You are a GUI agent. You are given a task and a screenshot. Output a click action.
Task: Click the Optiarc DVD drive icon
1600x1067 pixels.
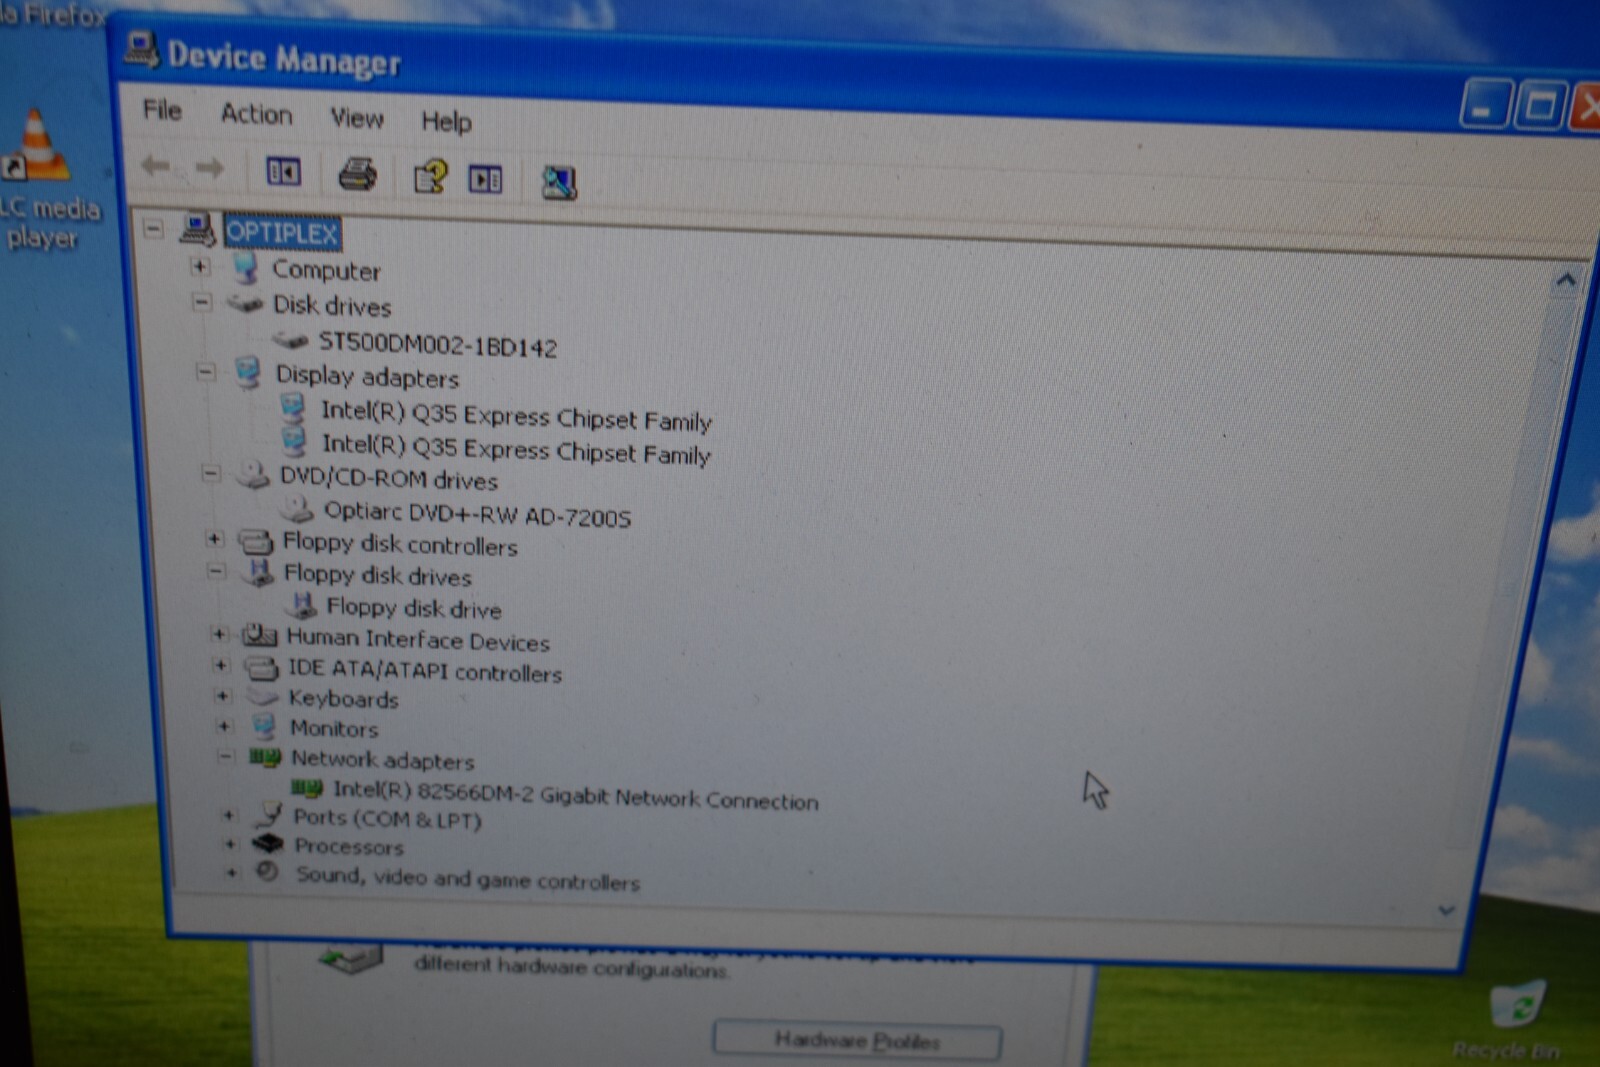[296, 509]
